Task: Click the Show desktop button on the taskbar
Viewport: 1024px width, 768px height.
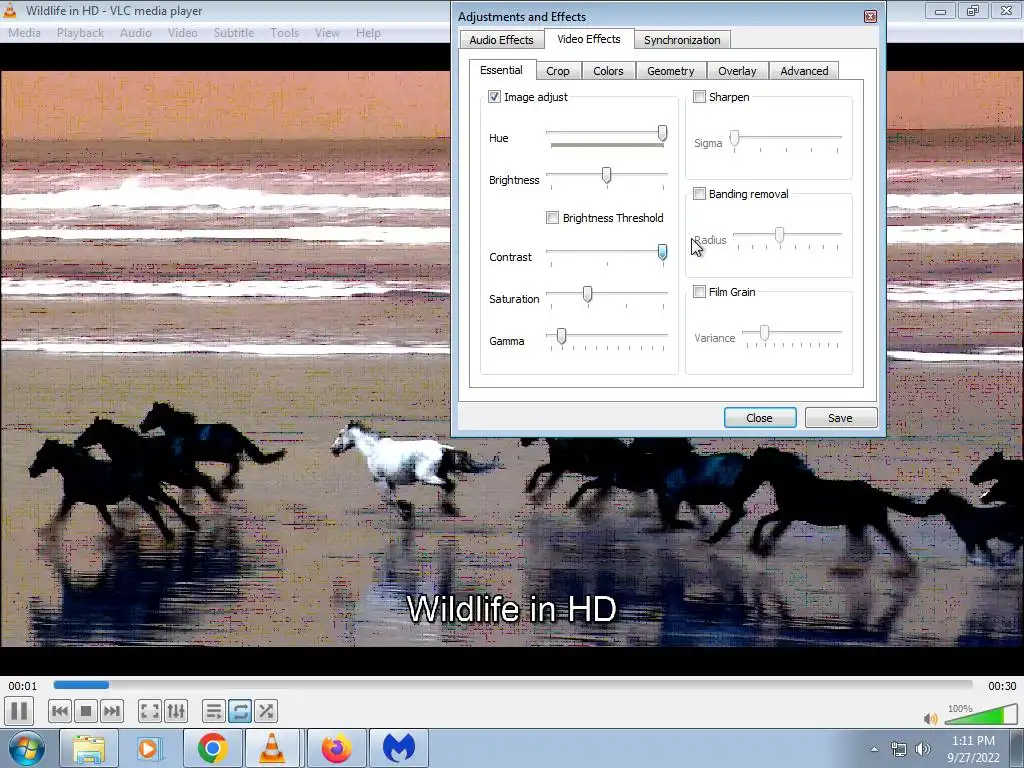Action: (1019, 748)
